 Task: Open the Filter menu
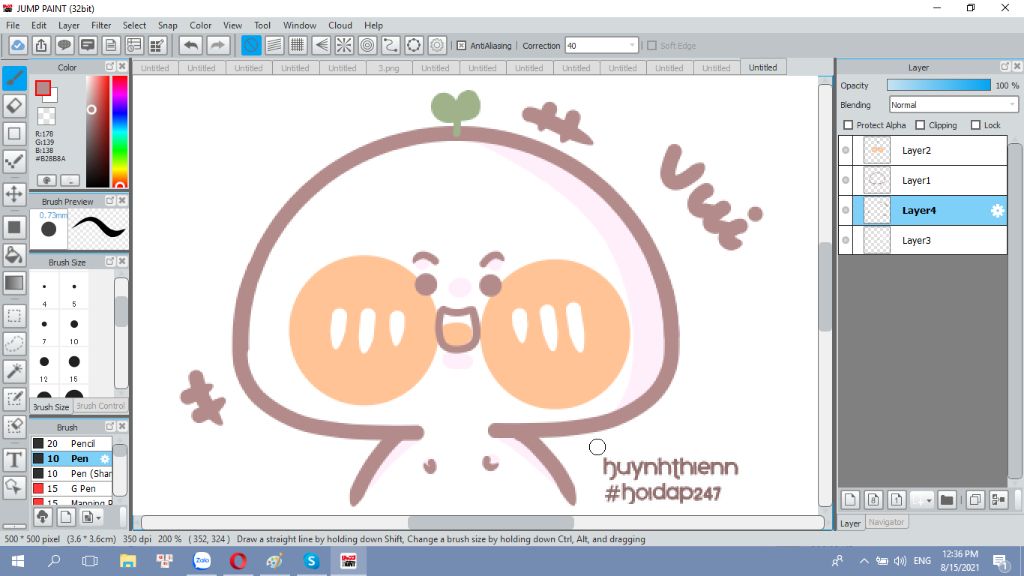(x=101, y=25)
